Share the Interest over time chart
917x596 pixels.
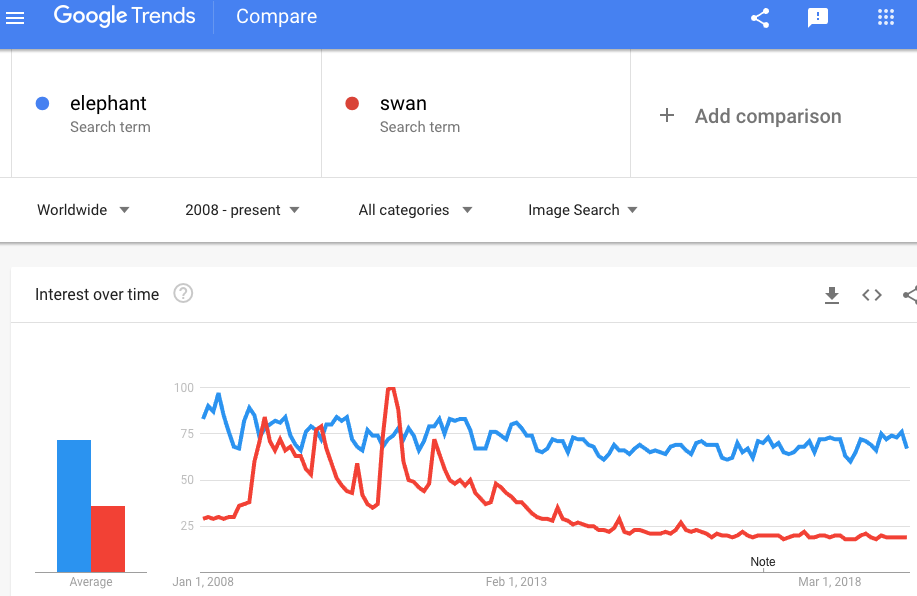coord(910,295)
